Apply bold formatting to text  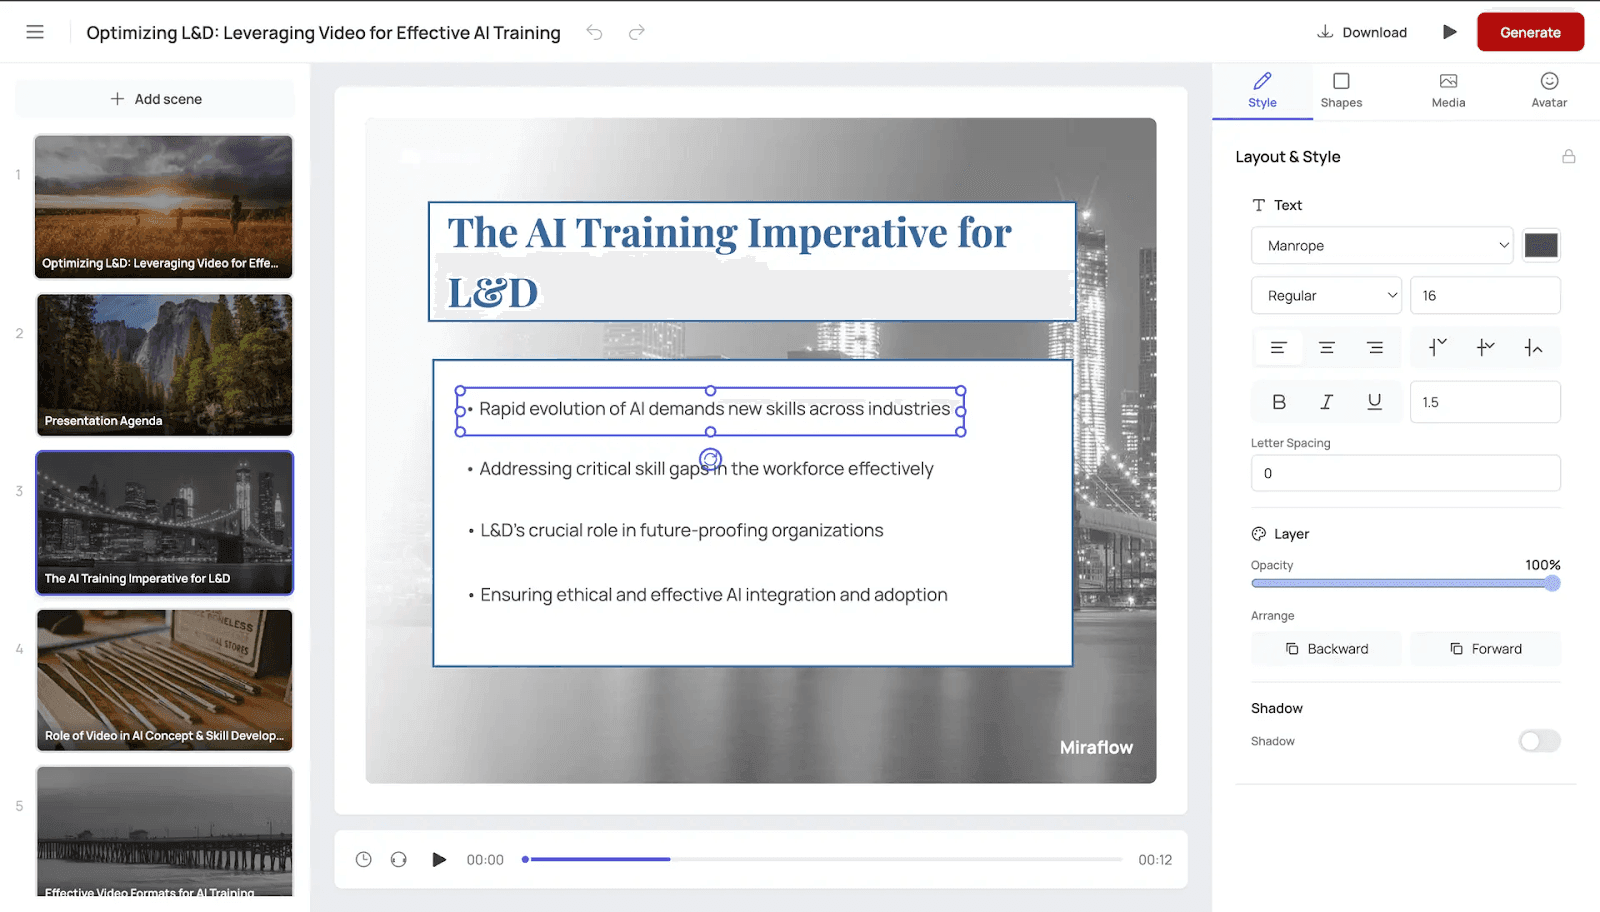(x=1278, y=401)
